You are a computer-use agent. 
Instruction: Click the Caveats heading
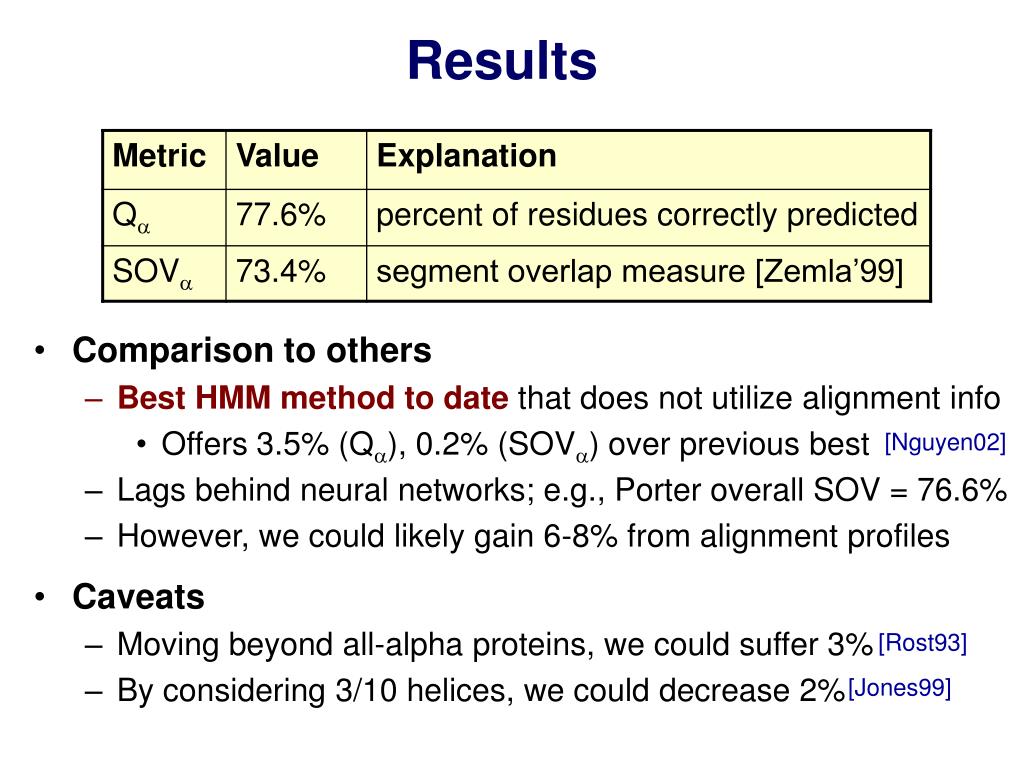click(x=138, y=597)
